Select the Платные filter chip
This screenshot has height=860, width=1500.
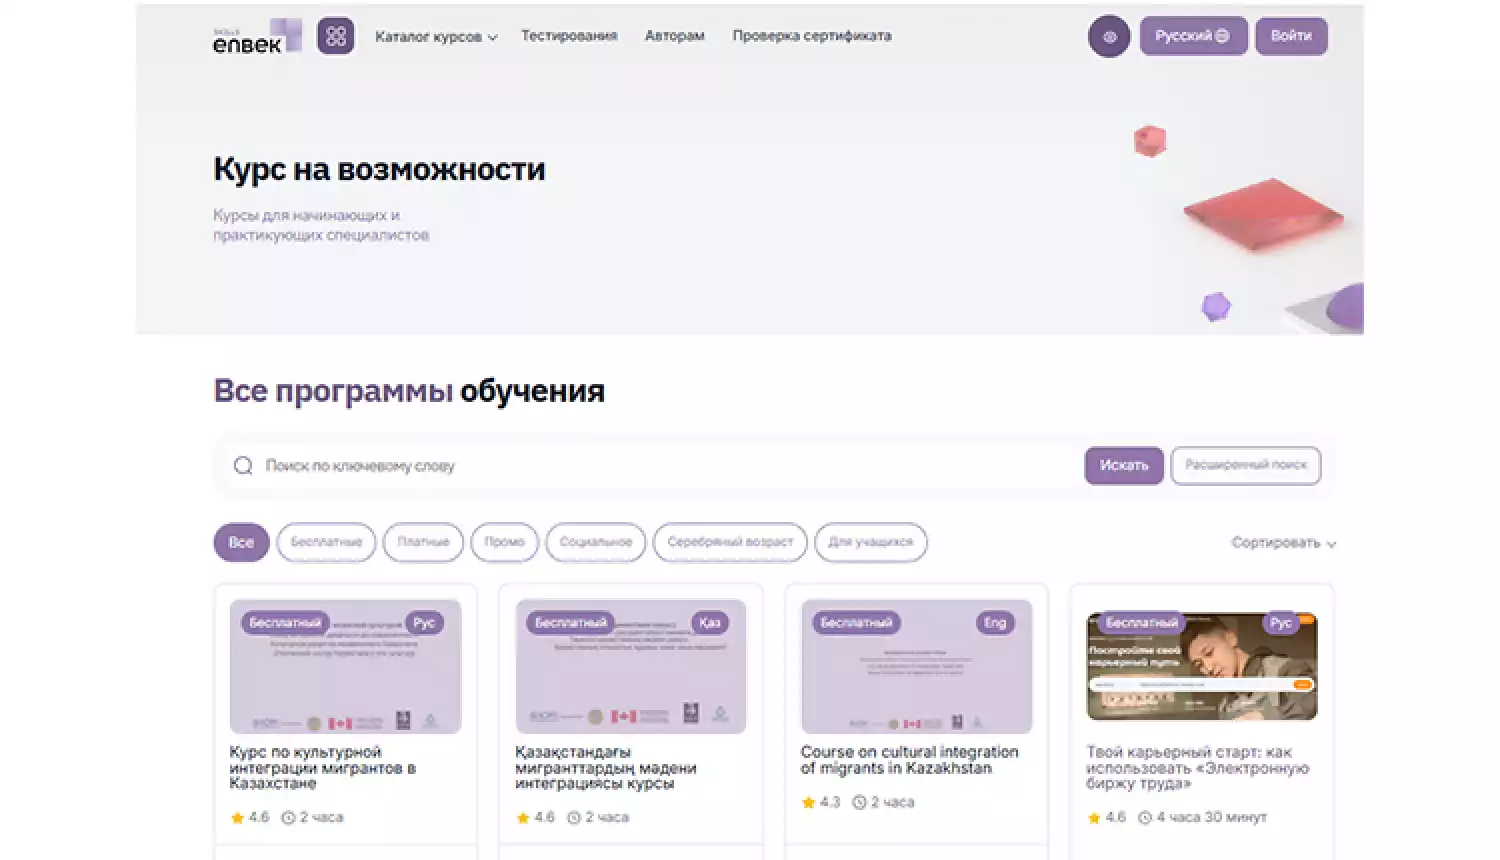pyautogui.click(x=422, y=542)
